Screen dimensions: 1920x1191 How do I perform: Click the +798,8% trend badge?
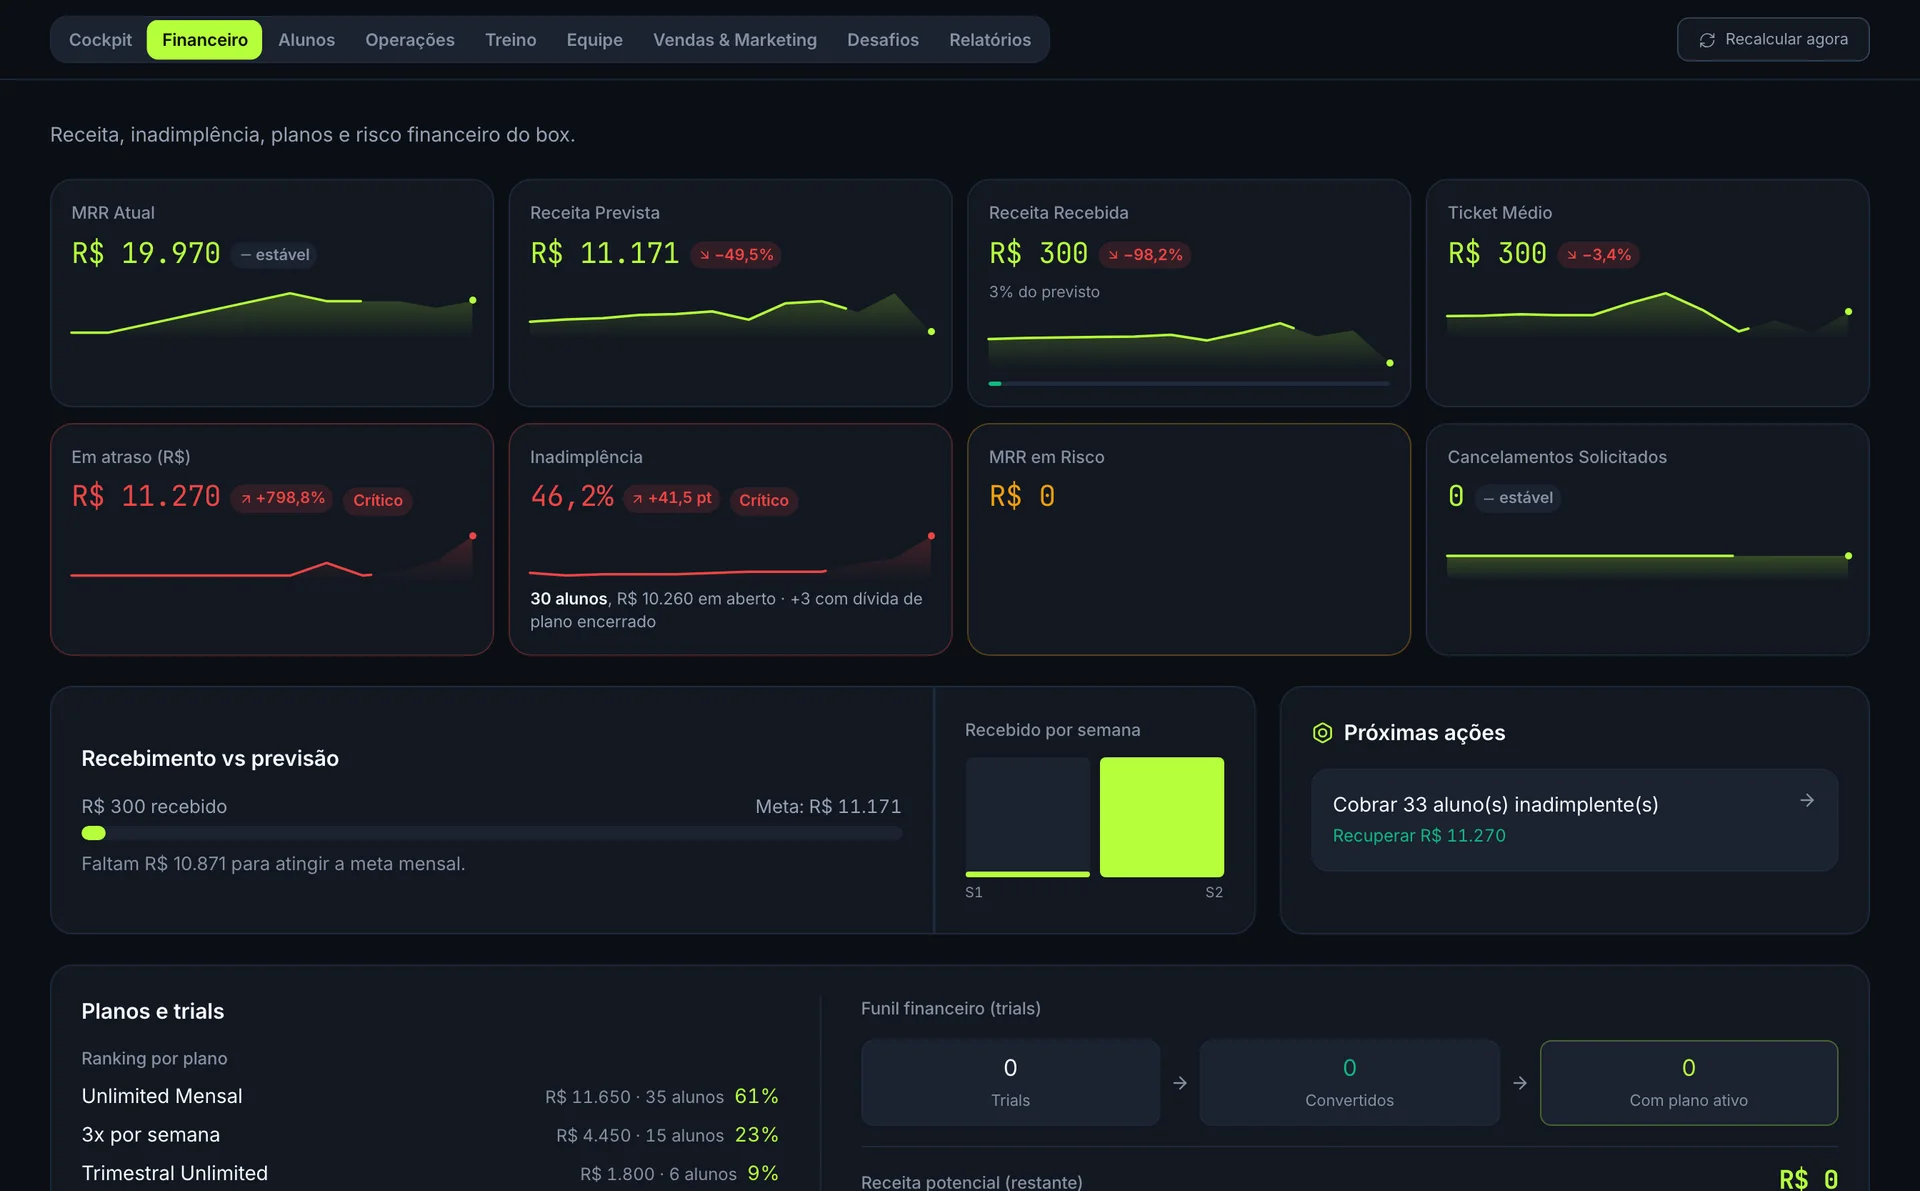282,498
